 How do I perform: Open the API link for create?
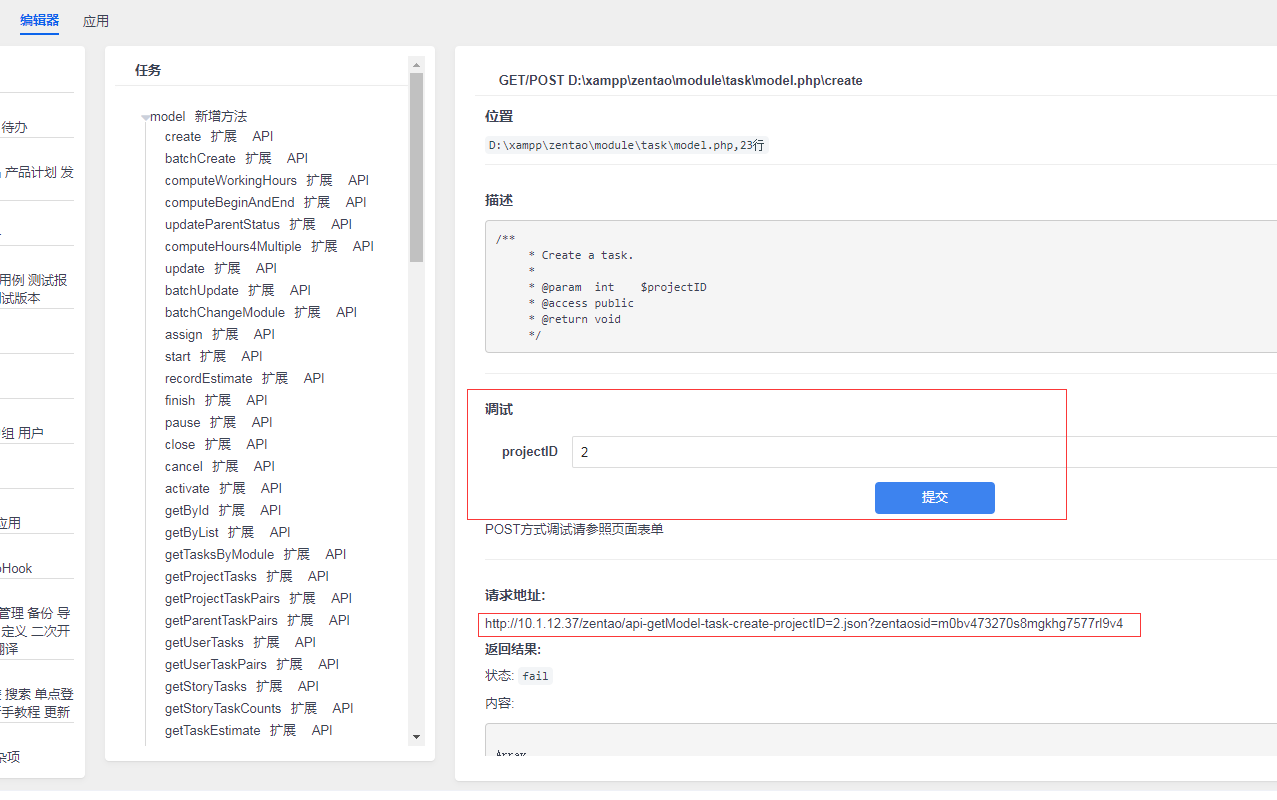click(x=263, y=136)
